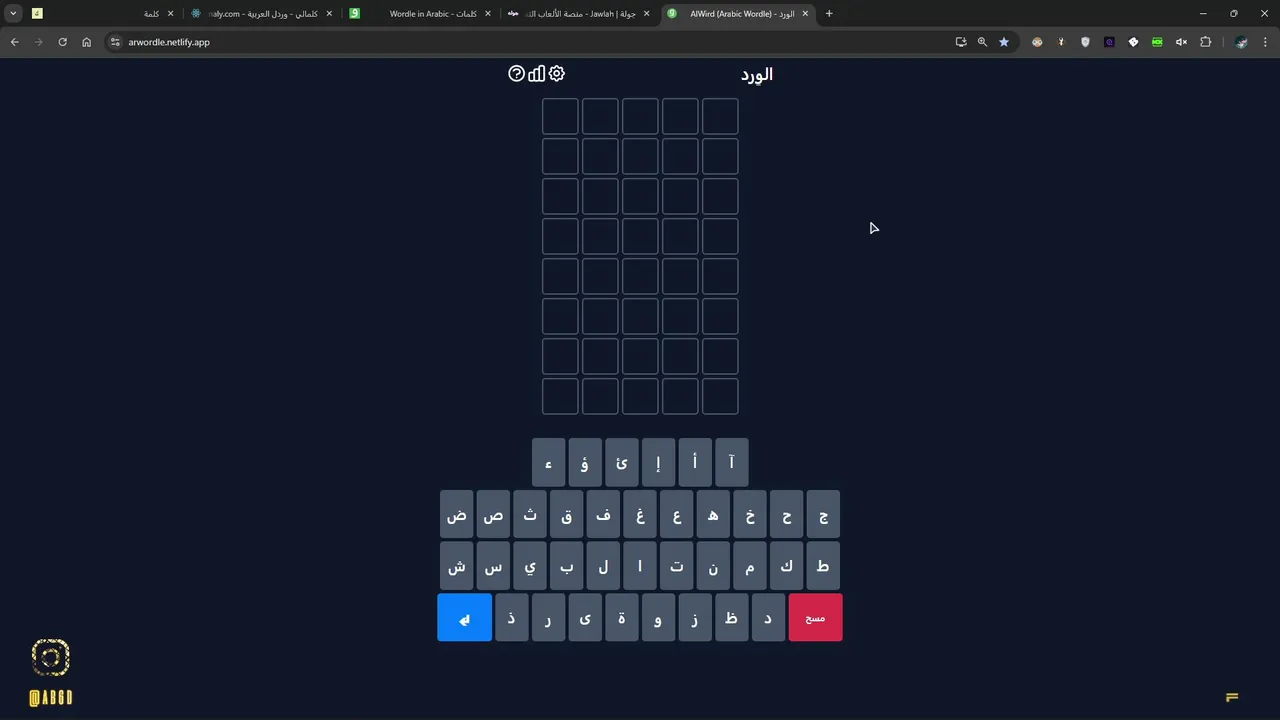Image resolution: width=1280 pixels, height=720 pixels.
Task: Click the م key
Action: click(750, 567)
